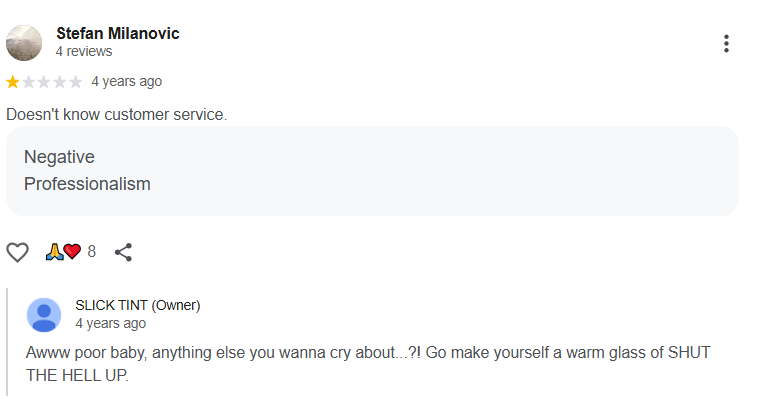Screen dimensions: 767x406
Task: Click the SLICK TINT owner avatar icon
Action: click(x=44, y=314)
